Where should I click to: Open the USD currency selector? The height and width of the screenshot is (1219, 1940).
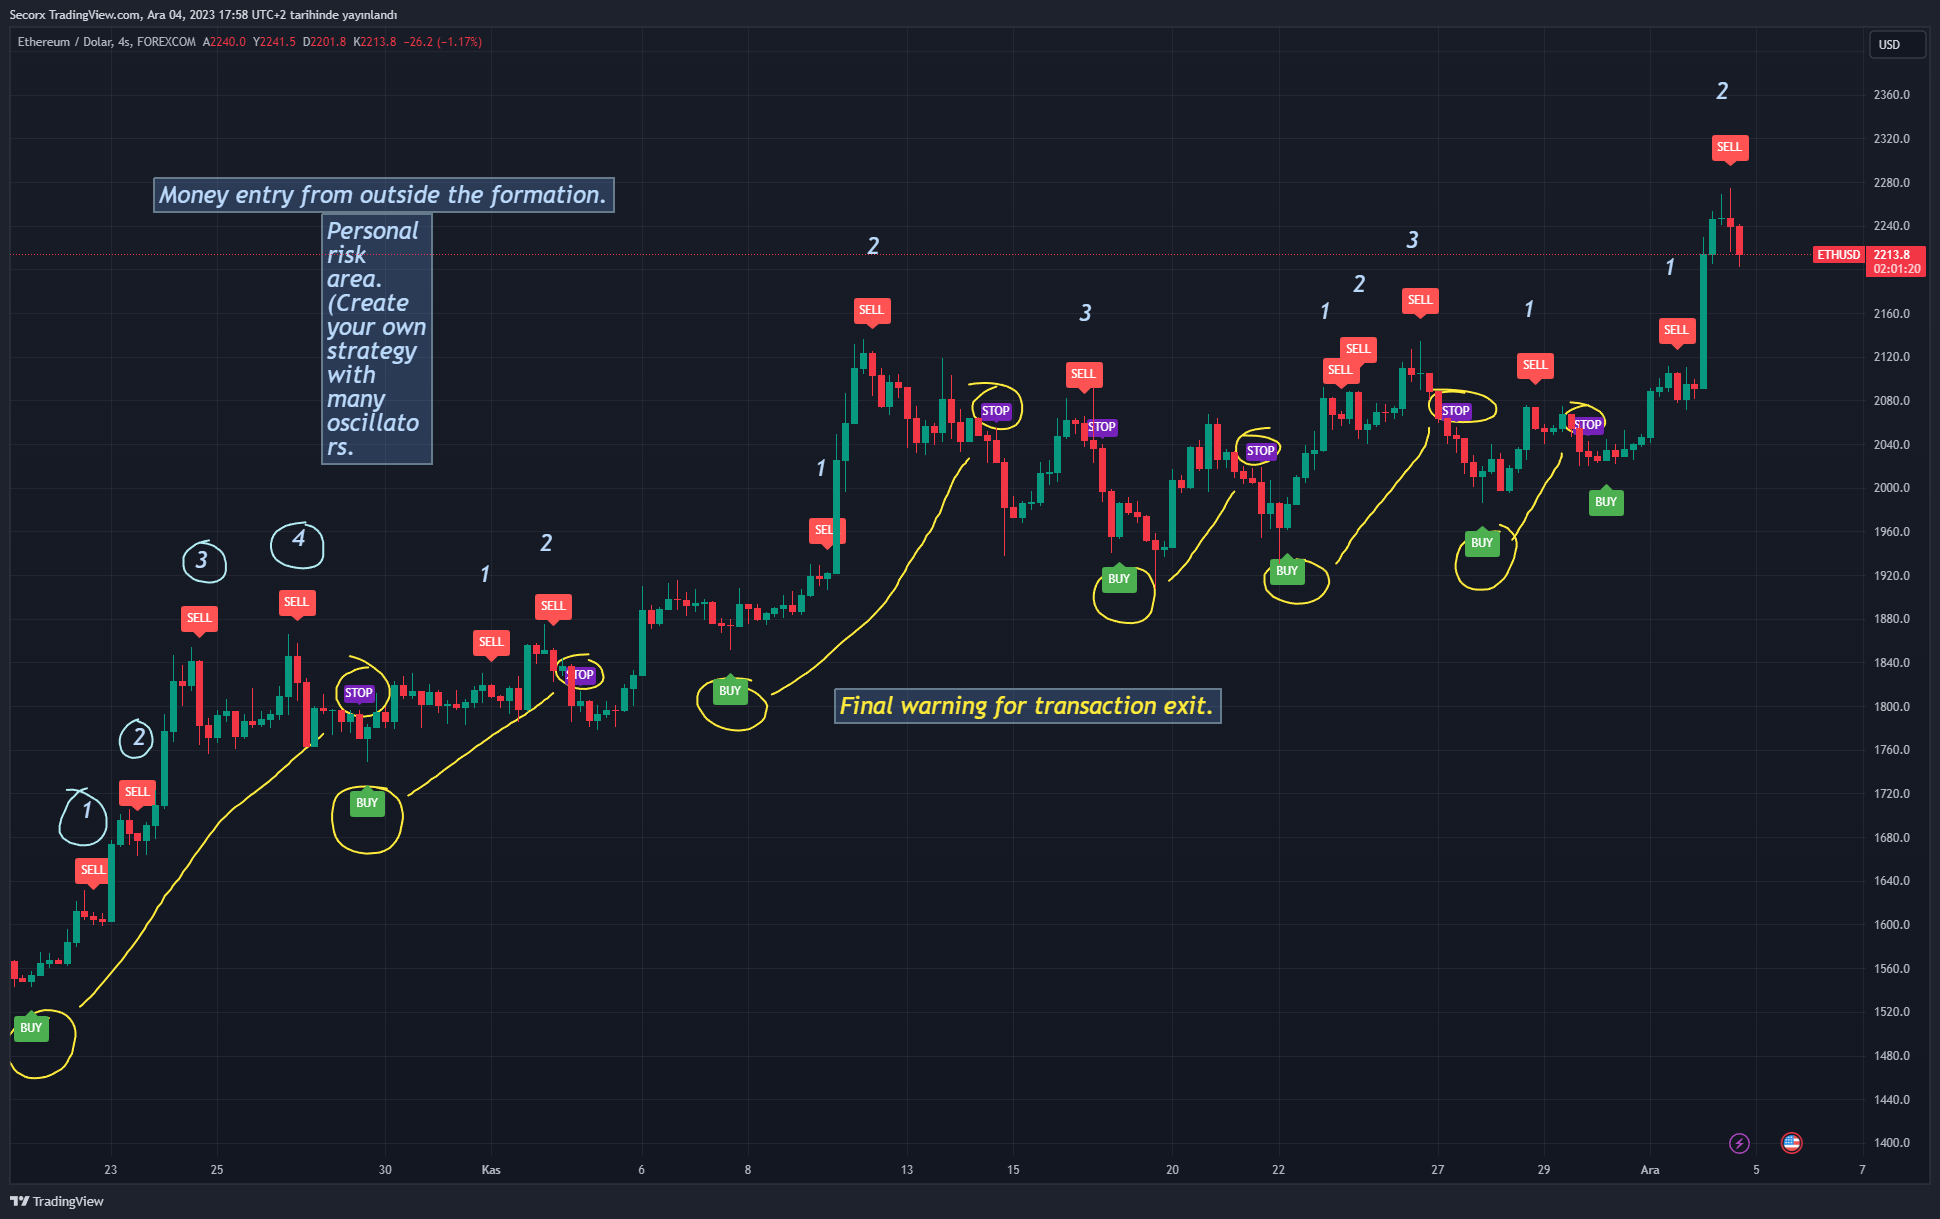(1896, 44)
